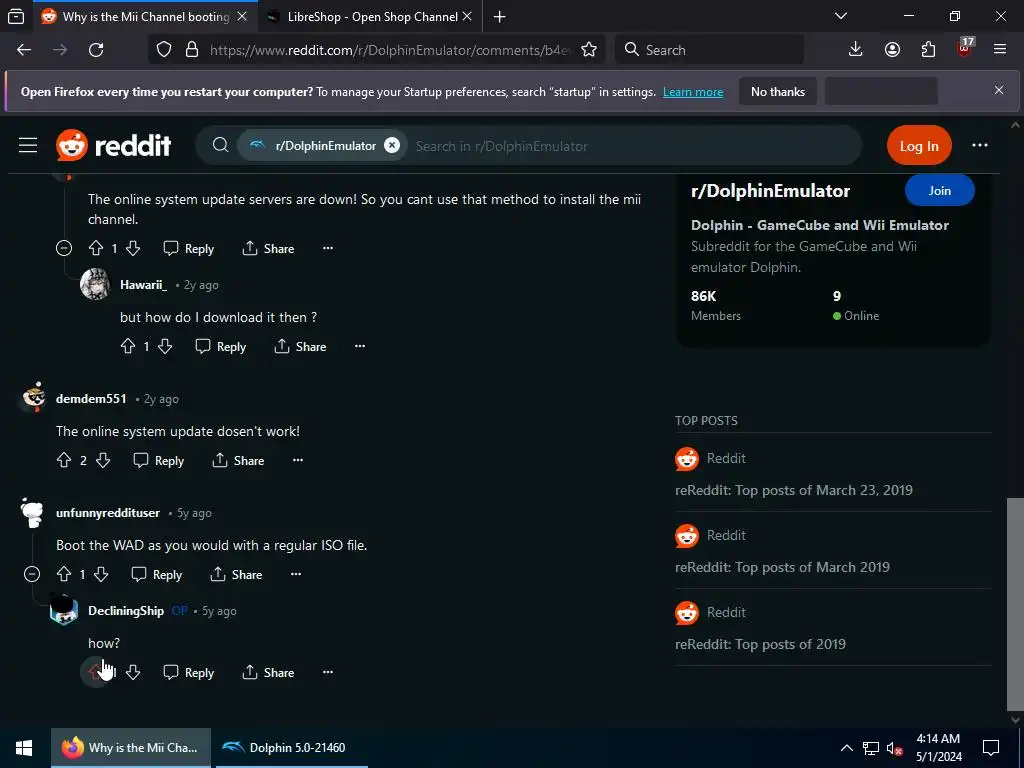The width and height of the screenshot is (1024, 768).
Task: Click the Firefox View icon
Action: coord(16,16)
